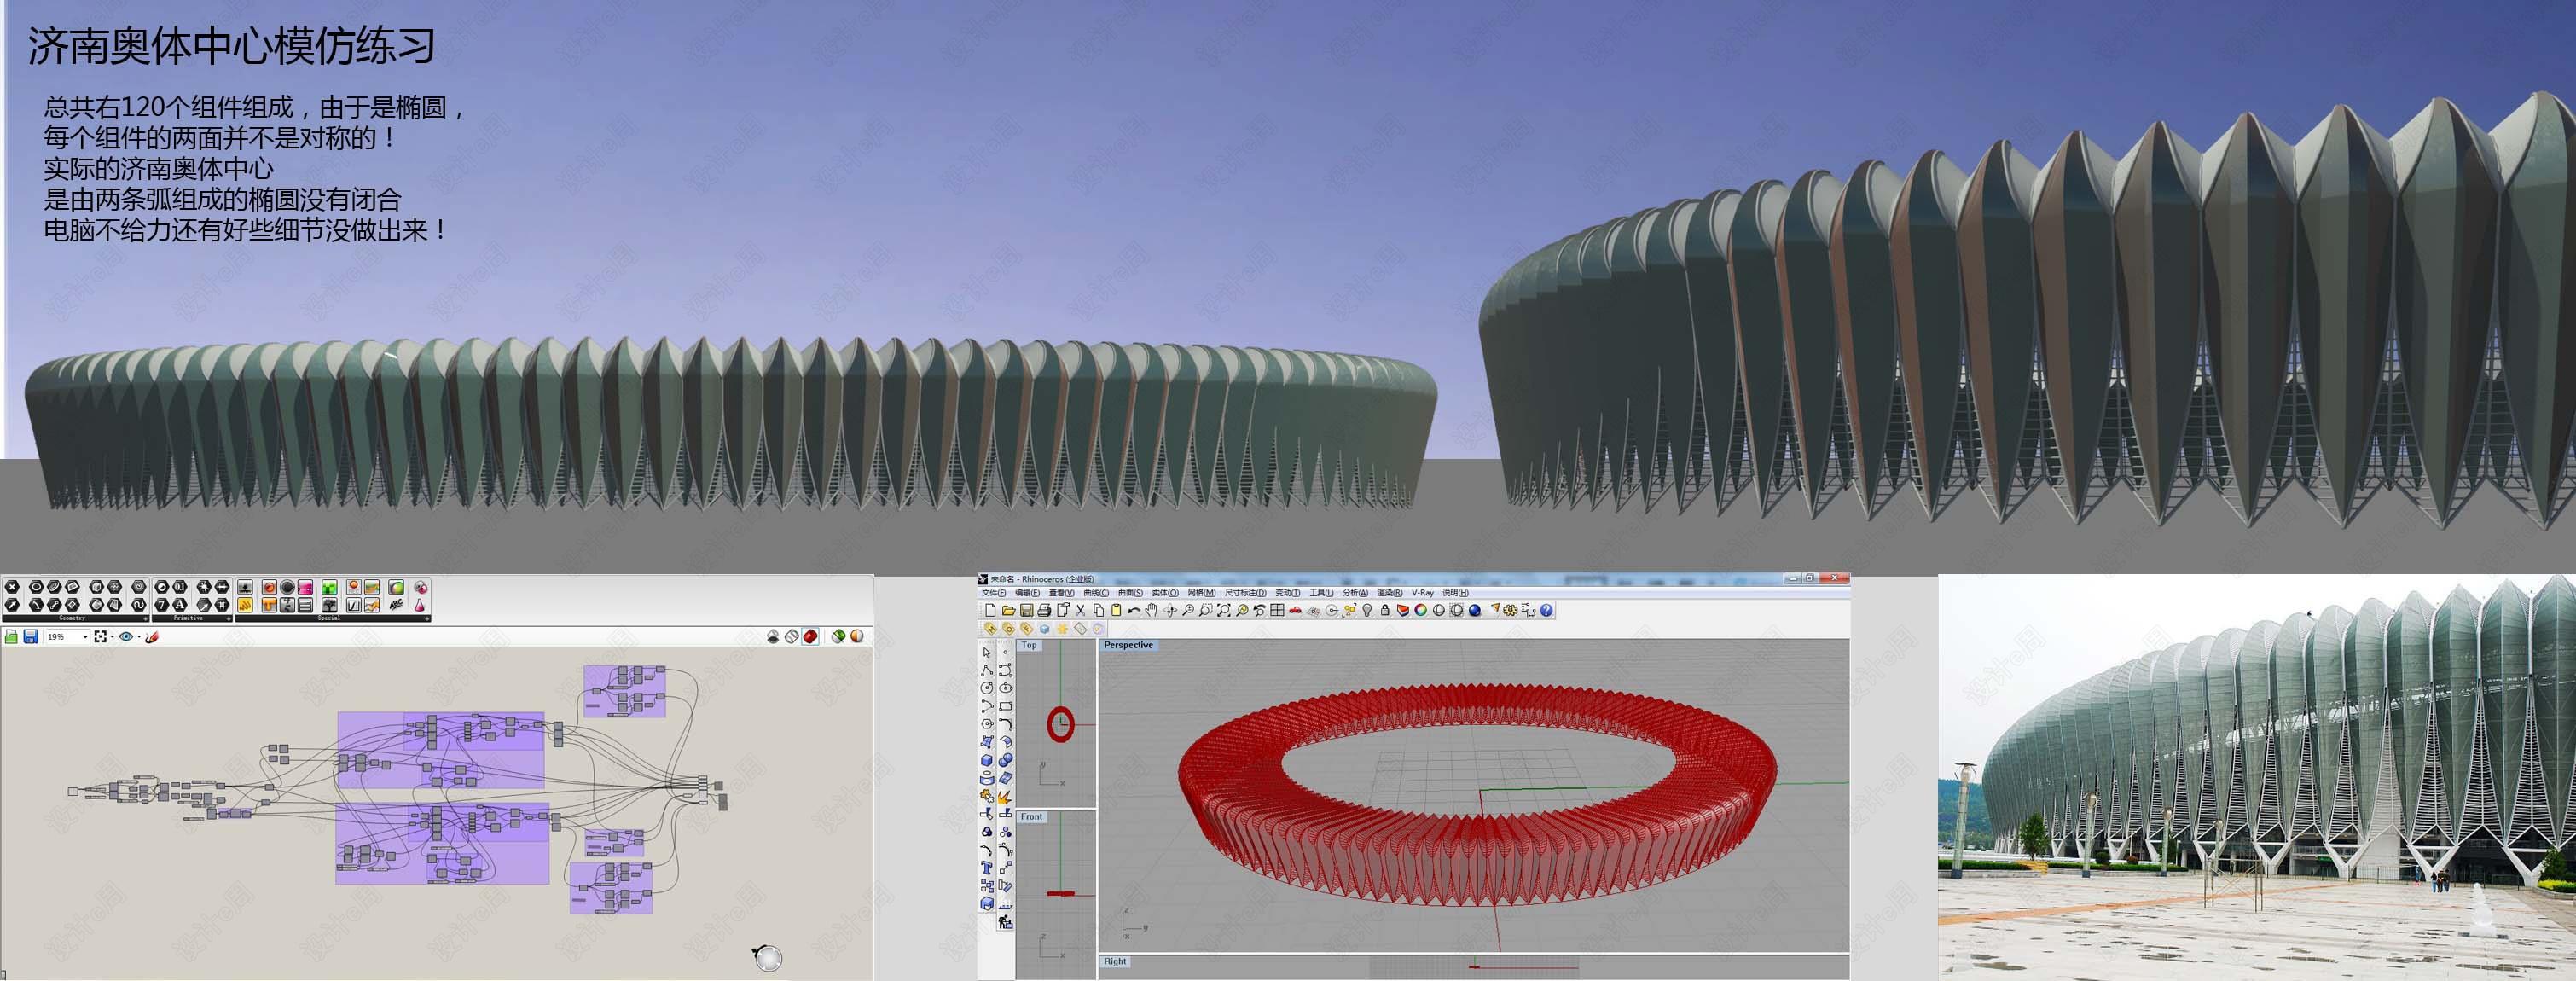
Task: Click the Front viewport title label
Action: [1031, 817]
